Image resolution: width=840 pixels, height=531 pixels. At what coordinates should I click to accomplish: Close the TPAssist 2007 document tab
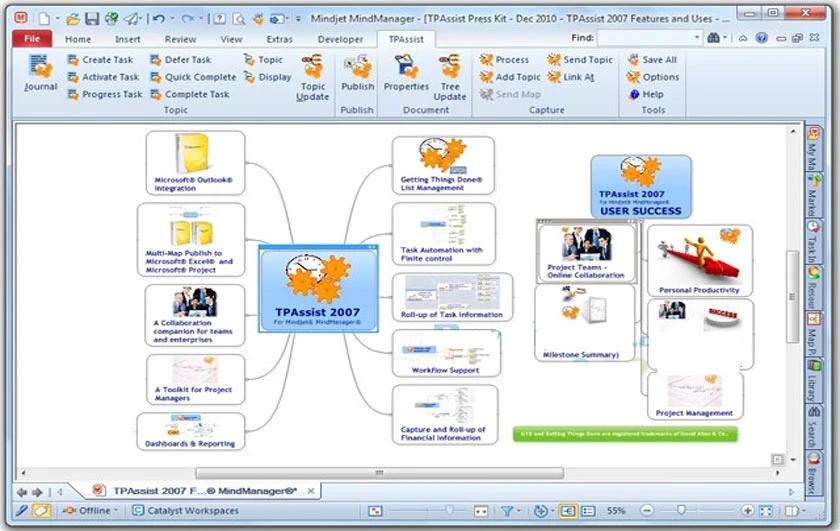(x=311, y=490)
